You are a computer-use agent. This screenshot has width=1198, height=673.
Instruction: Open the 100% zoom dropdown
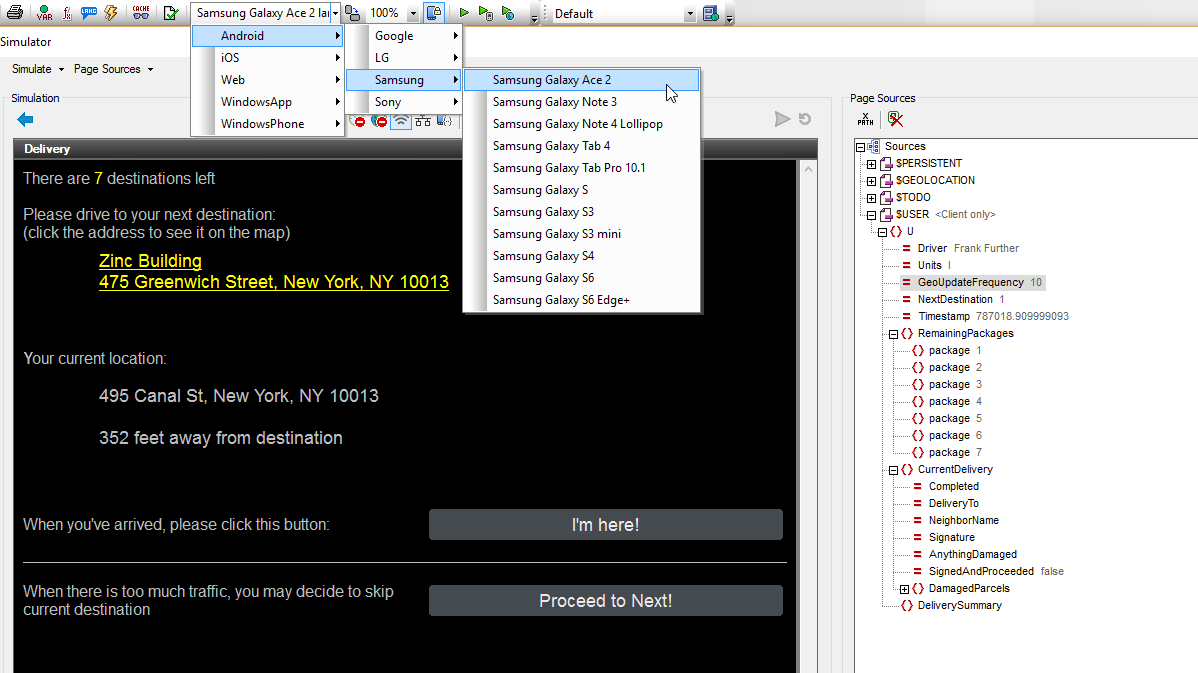click(413, 14)
